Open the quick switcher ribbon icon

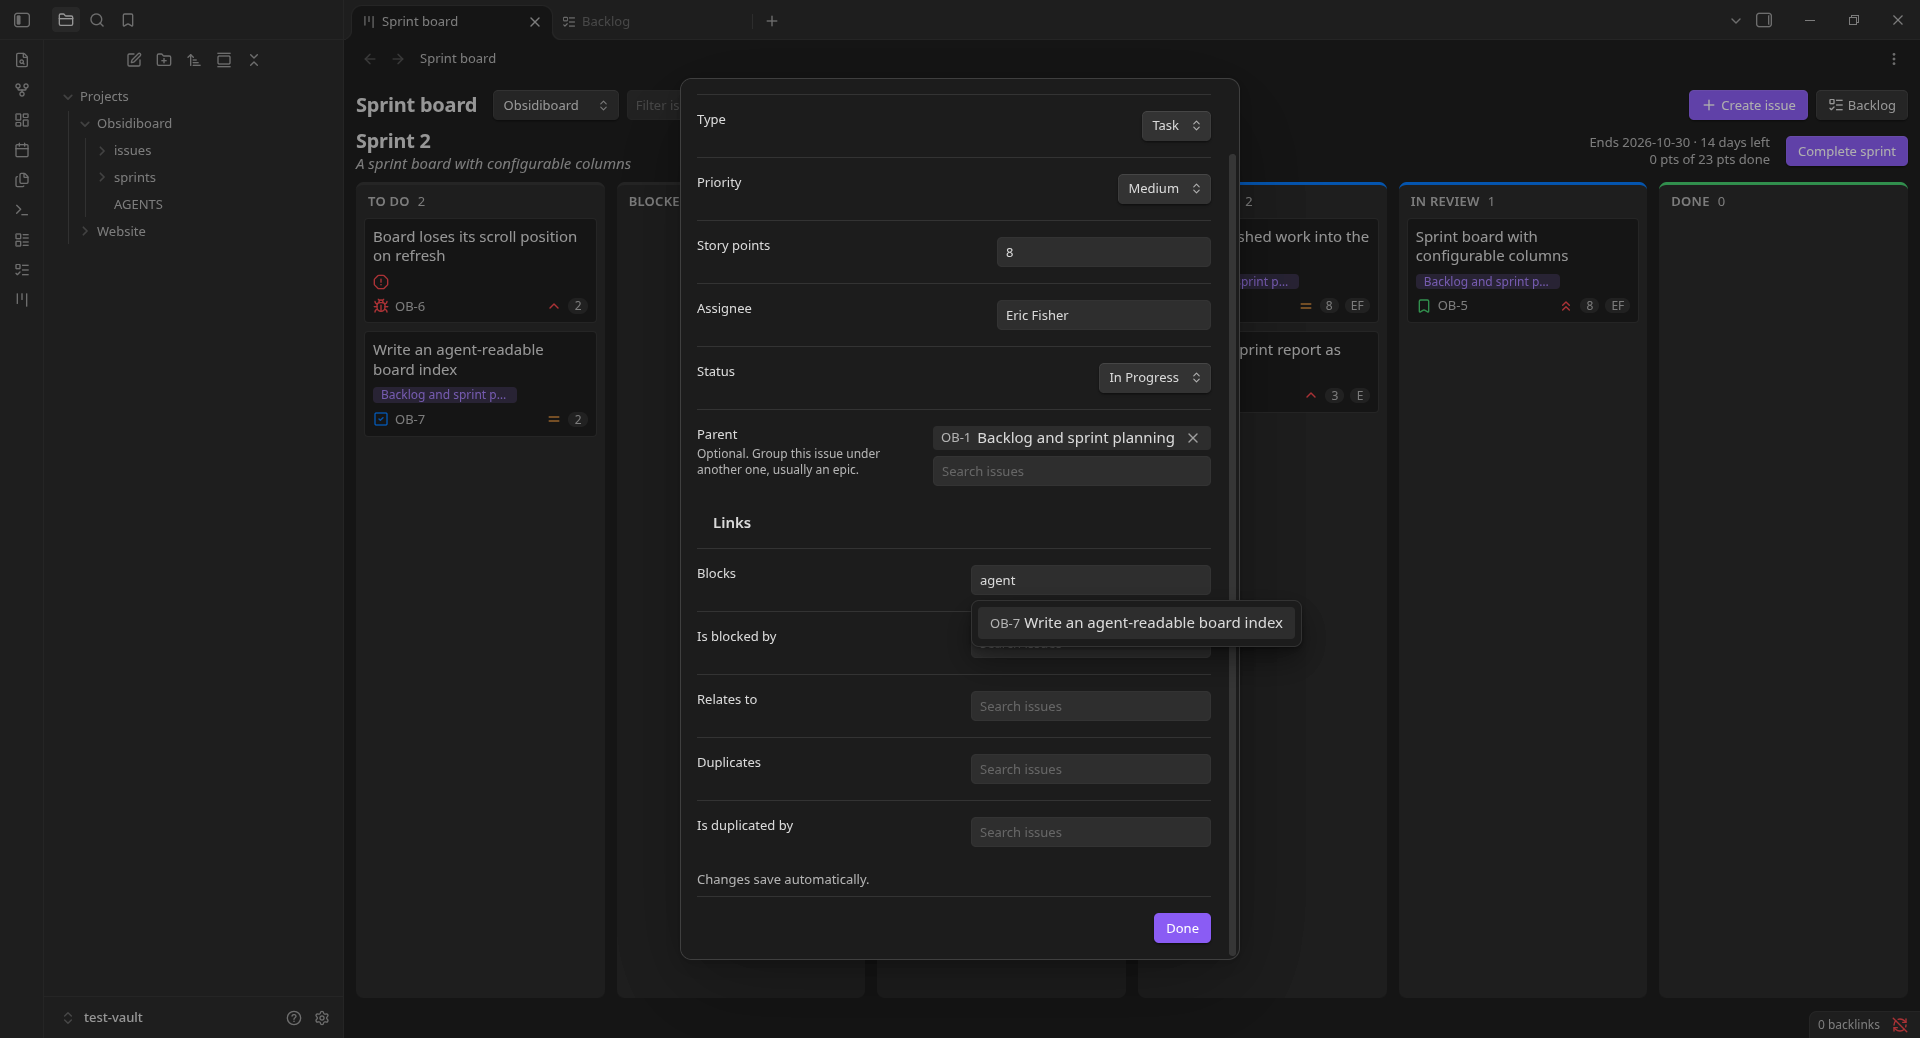pos(22,60)
